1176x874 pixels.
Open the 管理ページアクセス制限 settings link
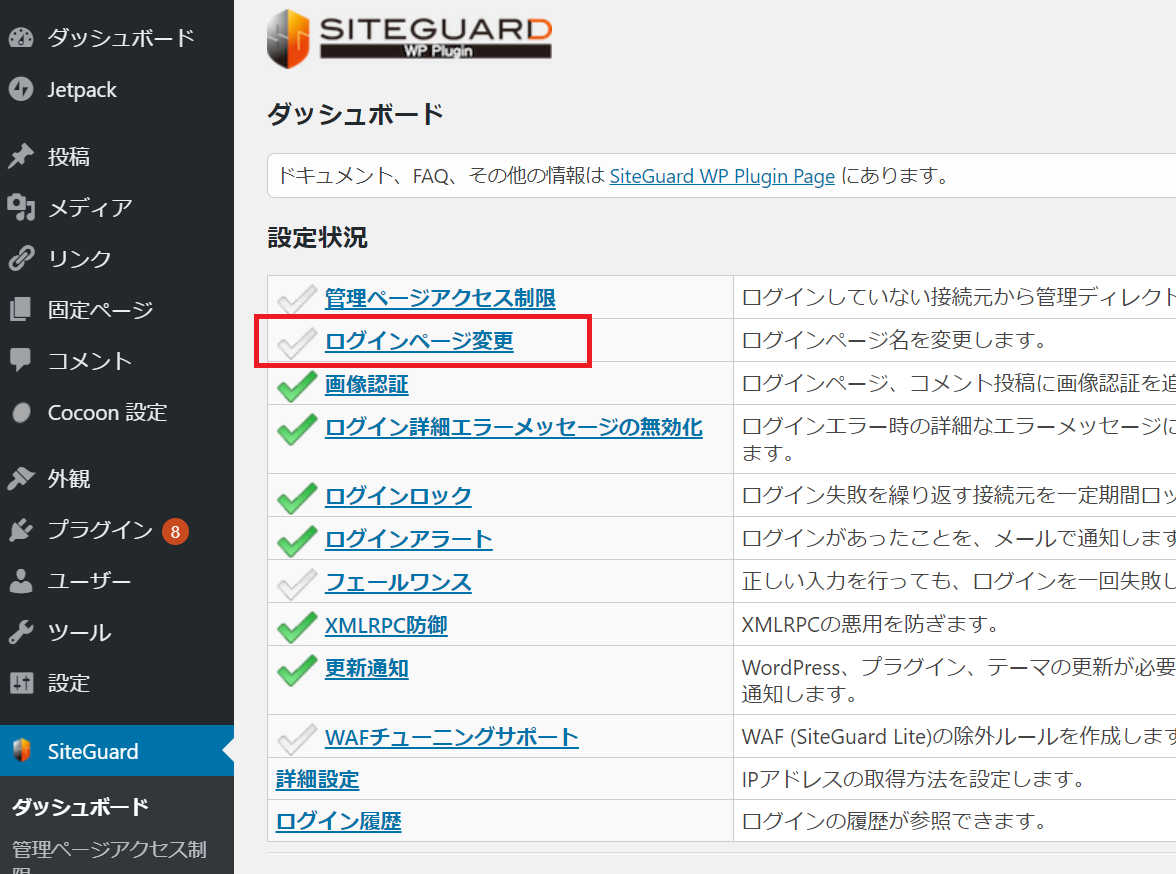click(x=440, y=298)
